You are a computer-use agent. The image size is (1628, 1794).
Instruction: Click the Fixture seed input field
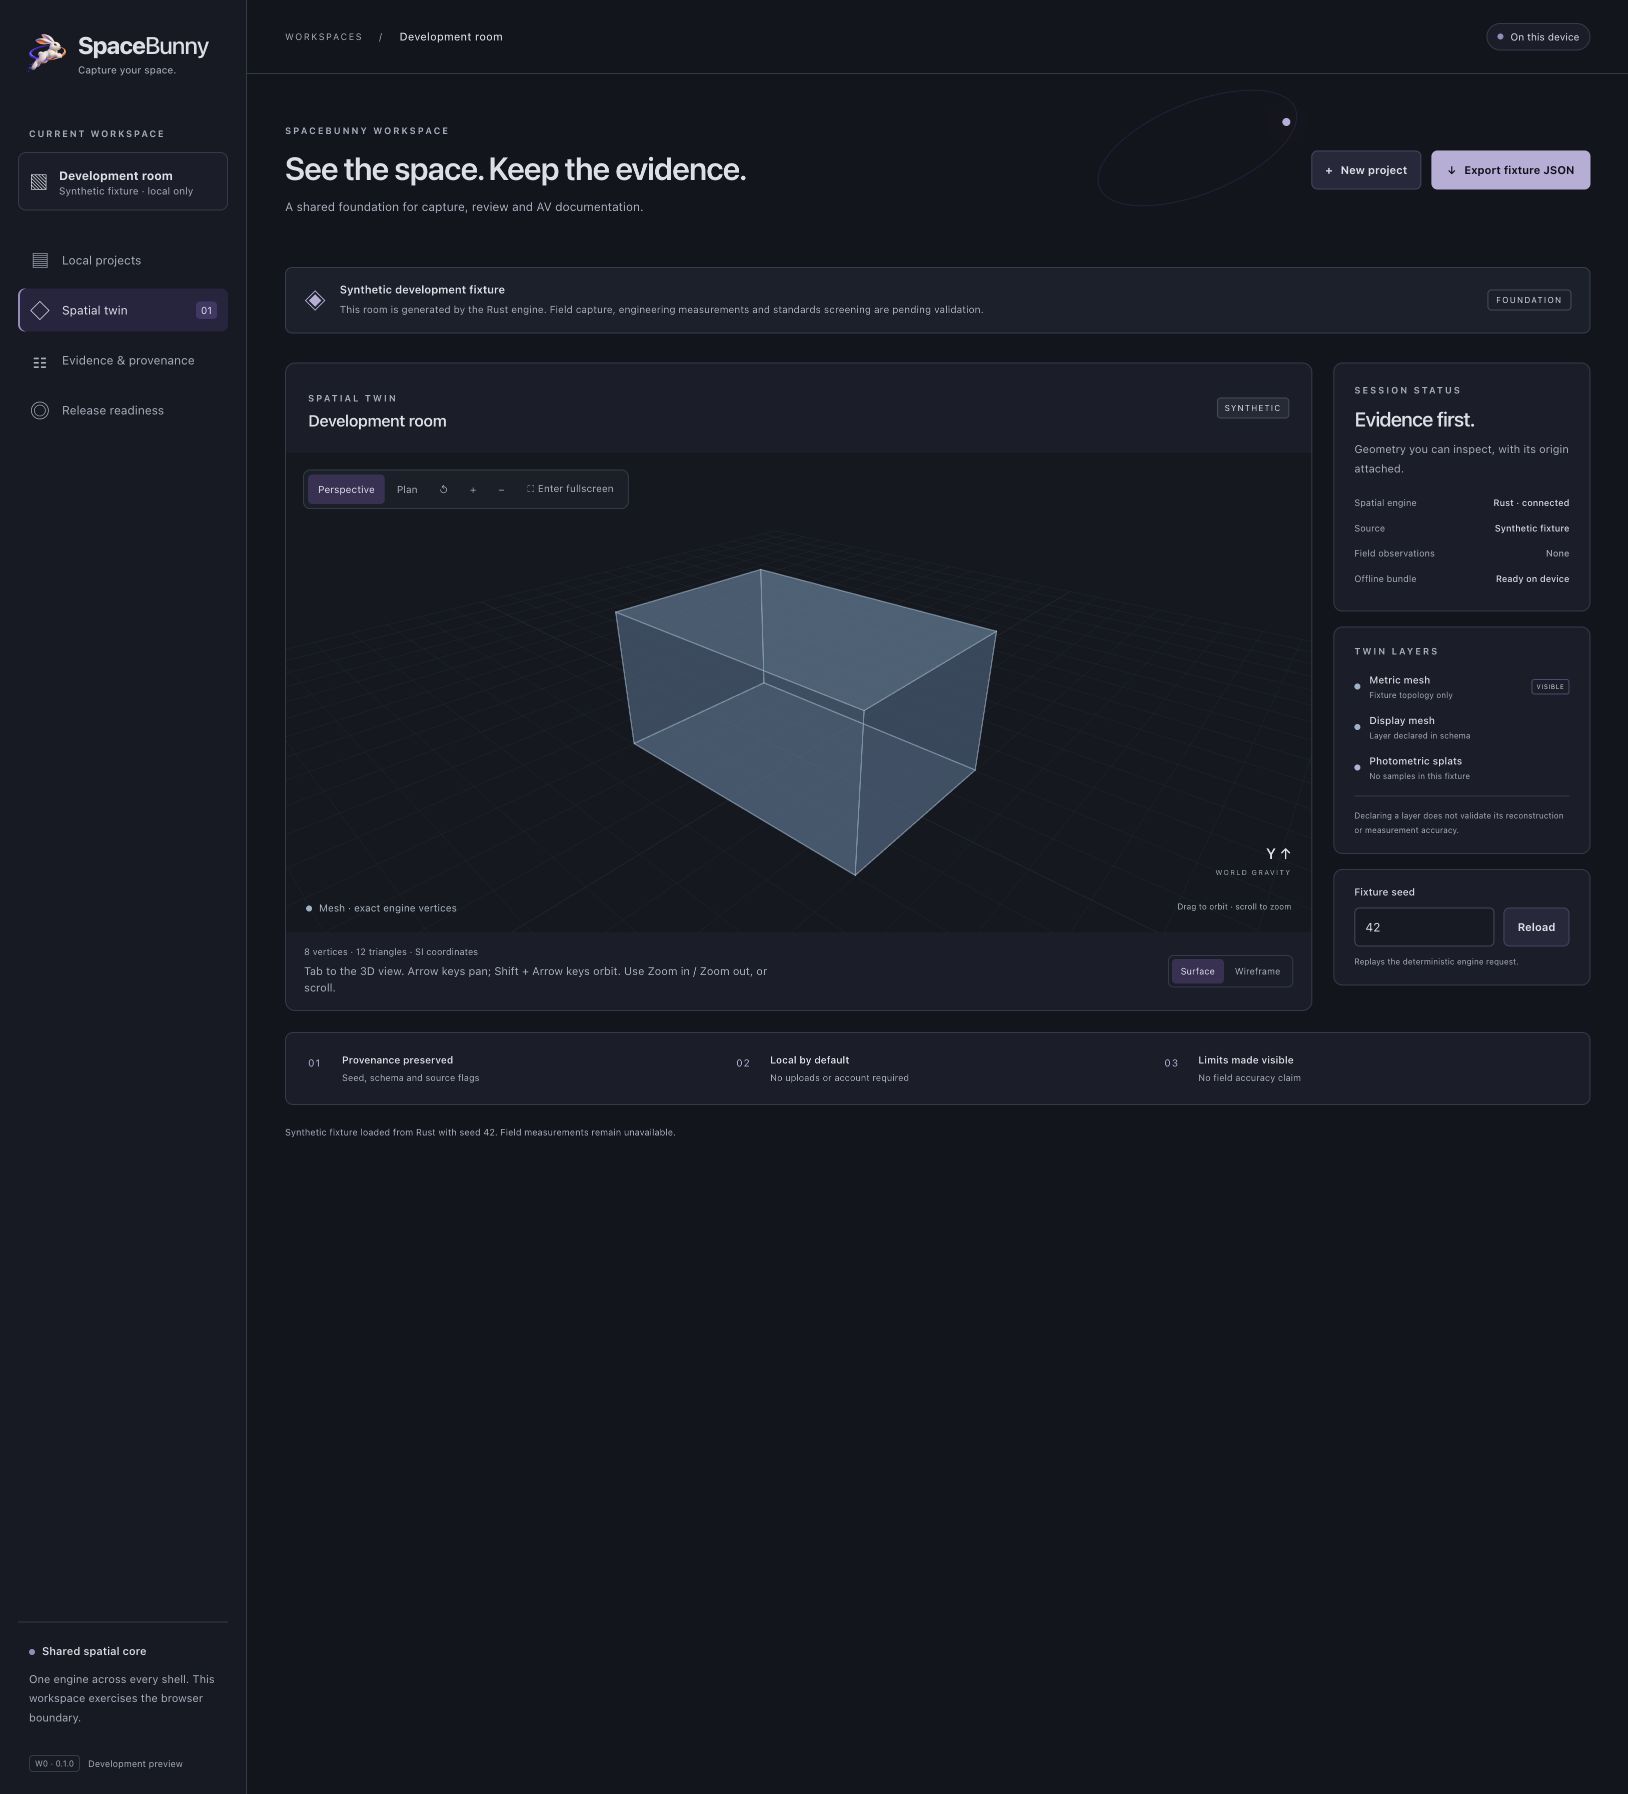click(1424, 928)
